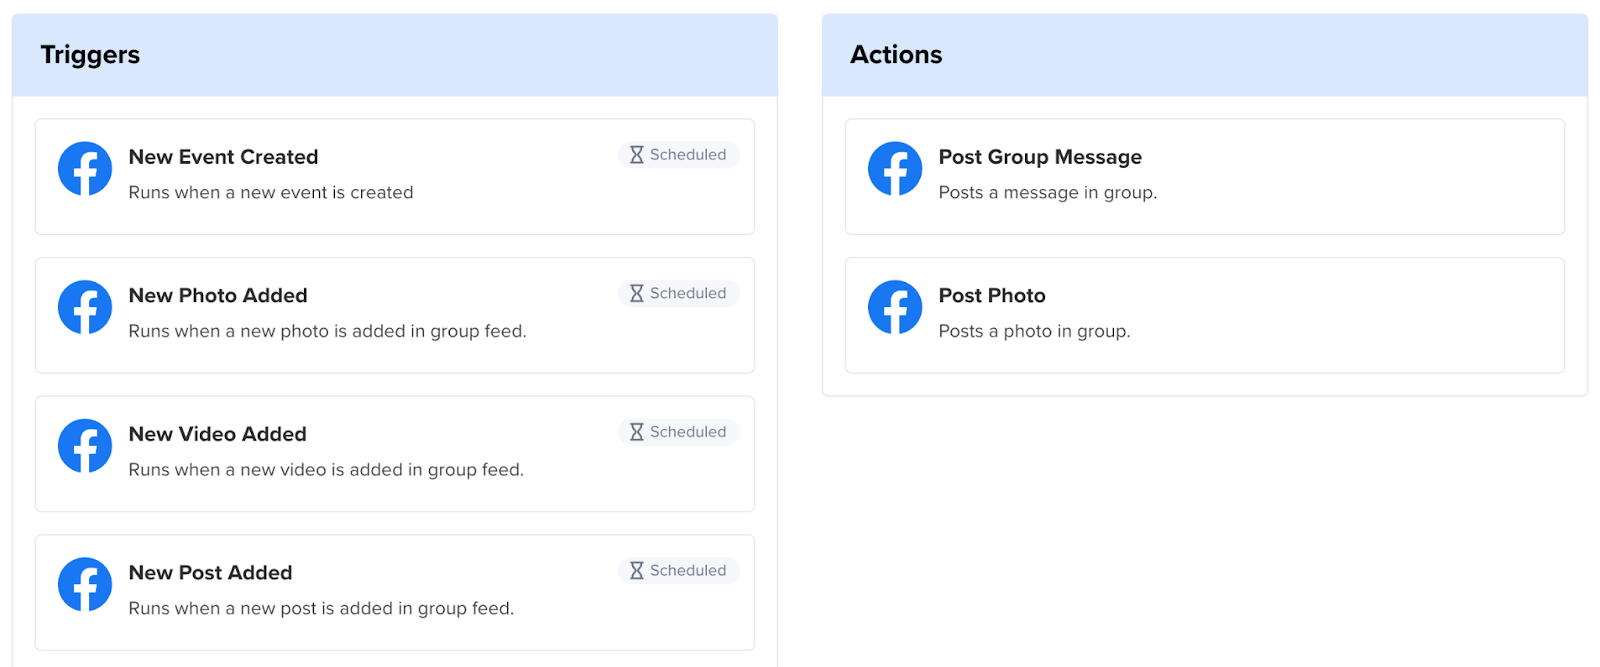The image size is (1600, 667).
Task: Click hourglass icon on New Video Added
Action: coord(636,432)
